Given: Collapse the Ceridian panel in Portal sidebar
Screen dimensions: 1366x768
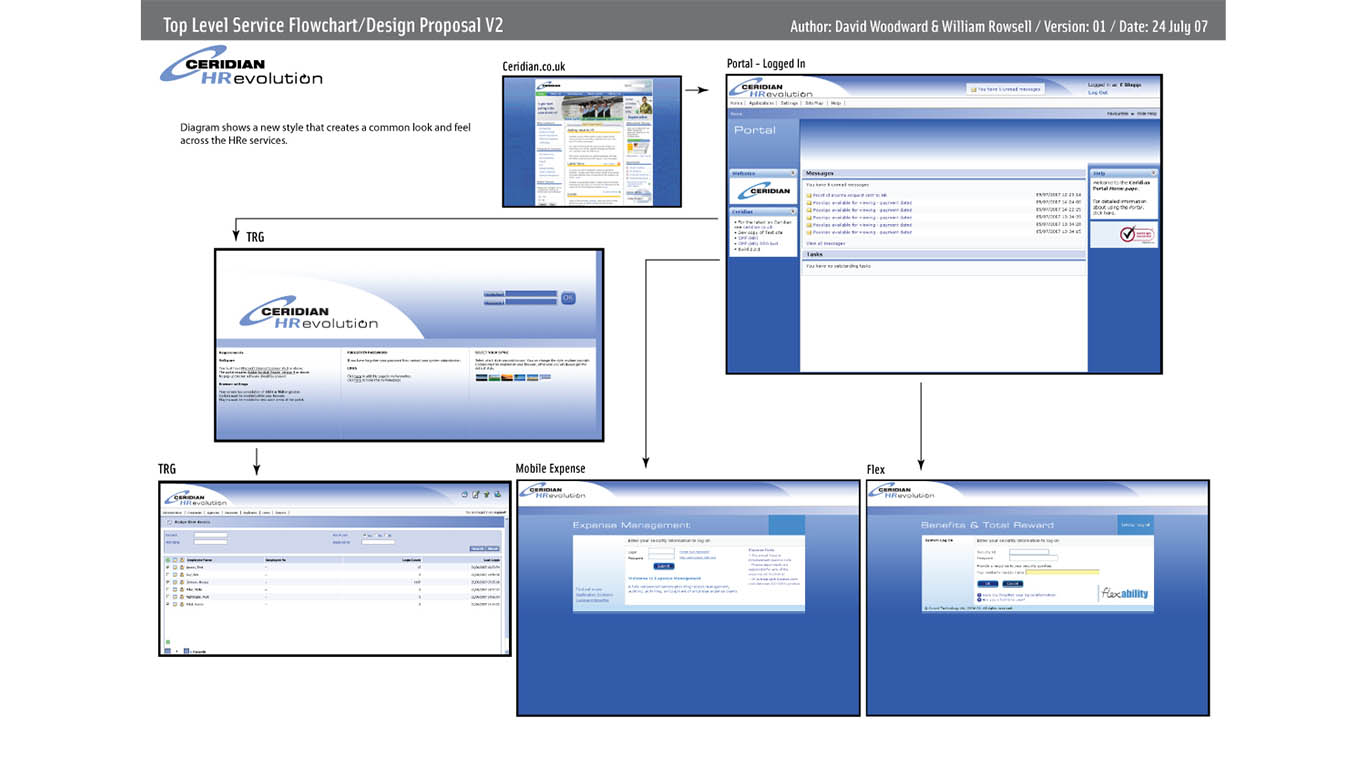Looking at the screenshot, I should point(793,212).
